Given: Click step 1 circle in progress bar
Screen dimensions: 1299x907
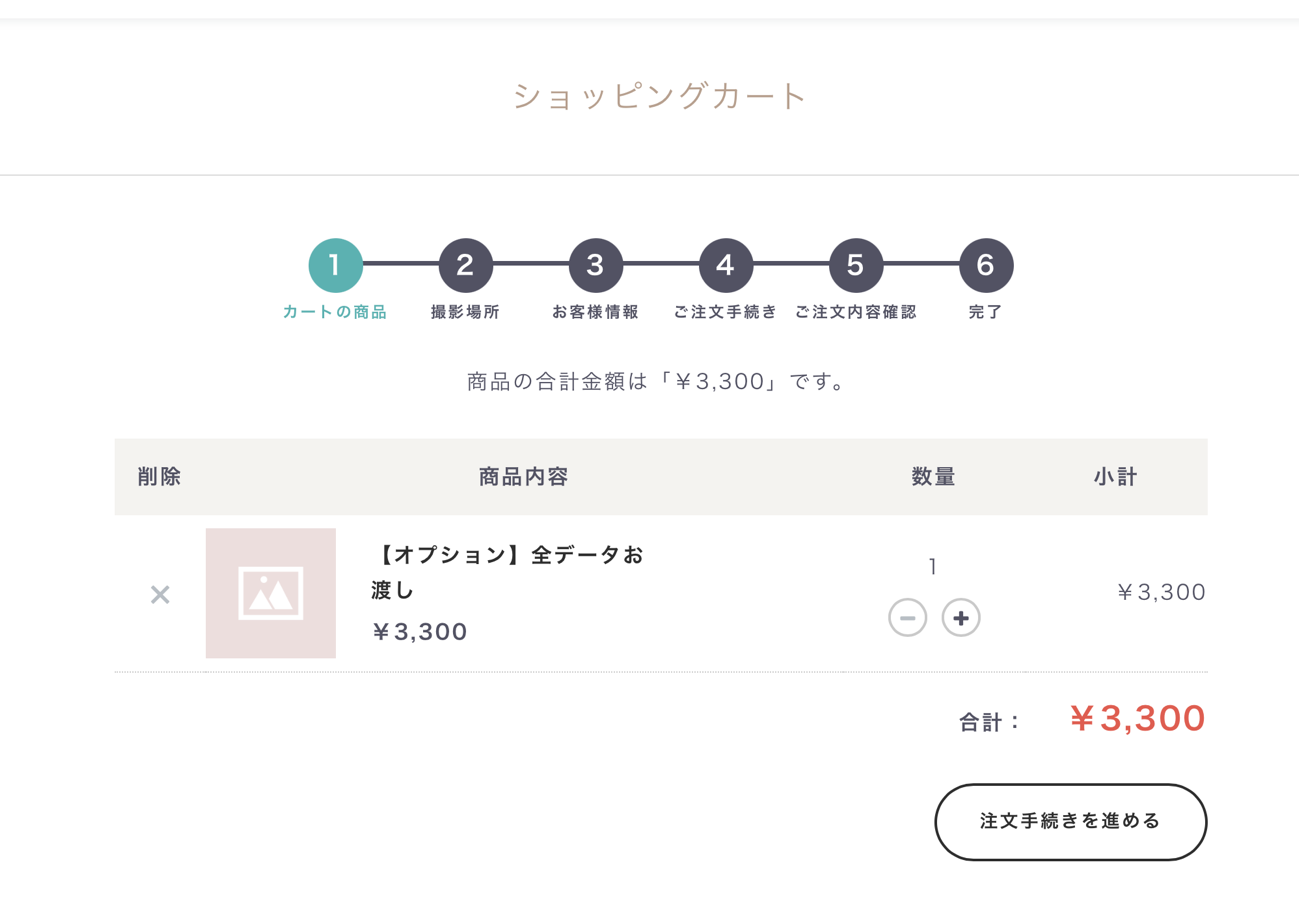Looking at the screenshot, I should (335, 265).
